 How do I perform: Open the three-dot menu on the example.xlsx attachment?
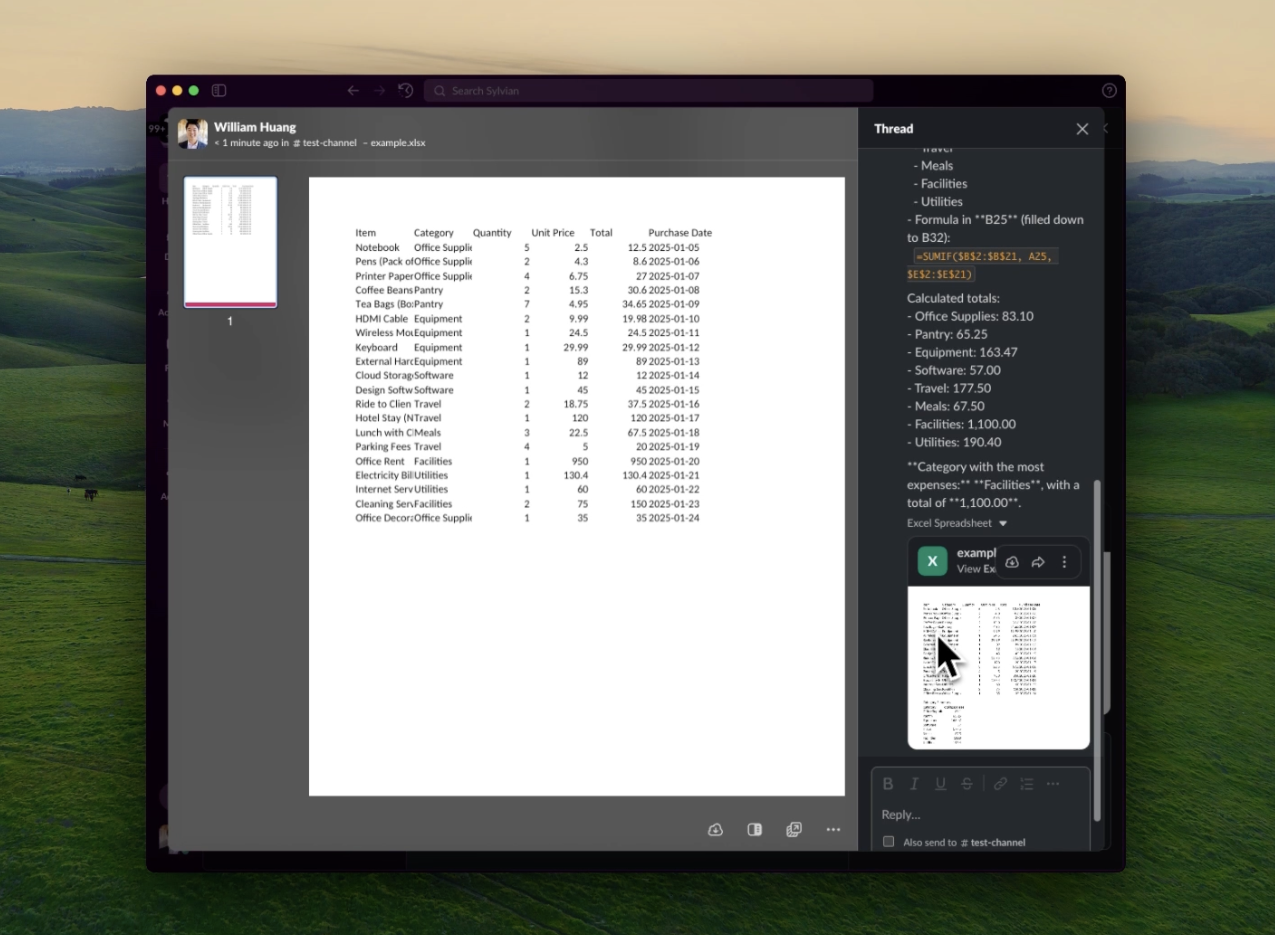pos(1064,562)
